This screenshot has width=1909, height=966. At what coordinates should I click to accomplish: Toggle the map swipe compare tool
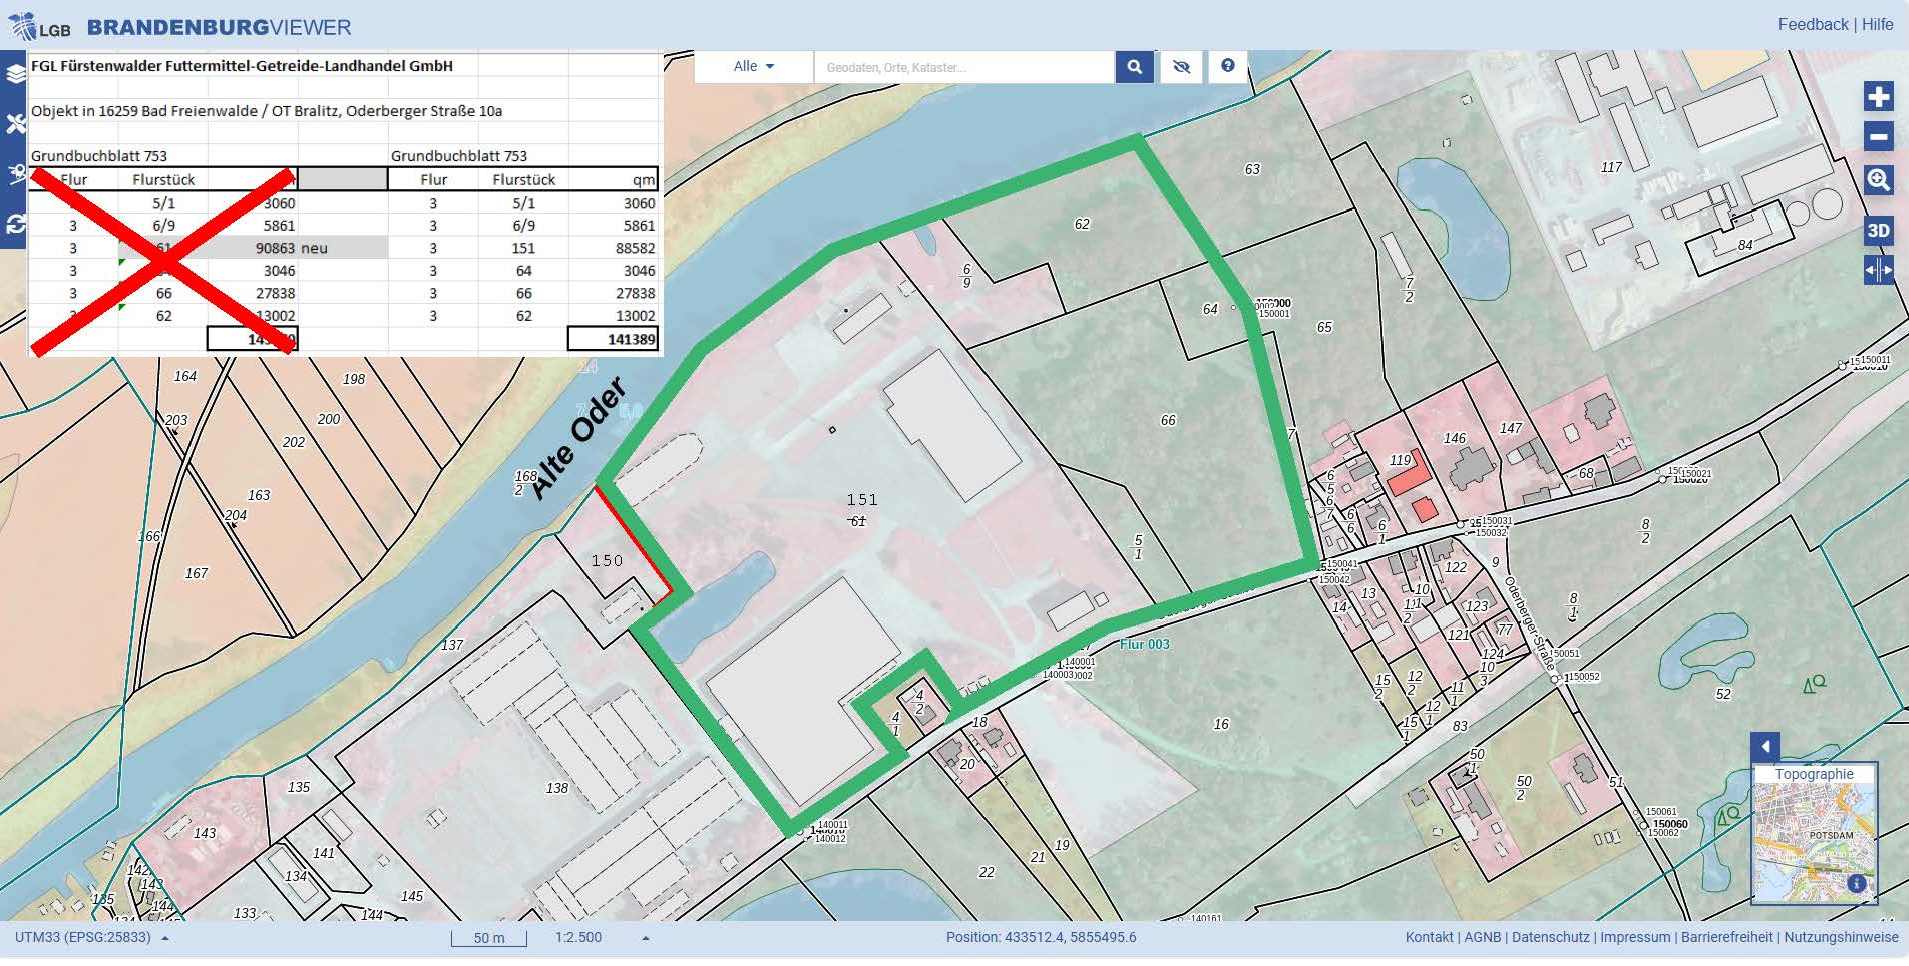click(x=1878, y=270)
